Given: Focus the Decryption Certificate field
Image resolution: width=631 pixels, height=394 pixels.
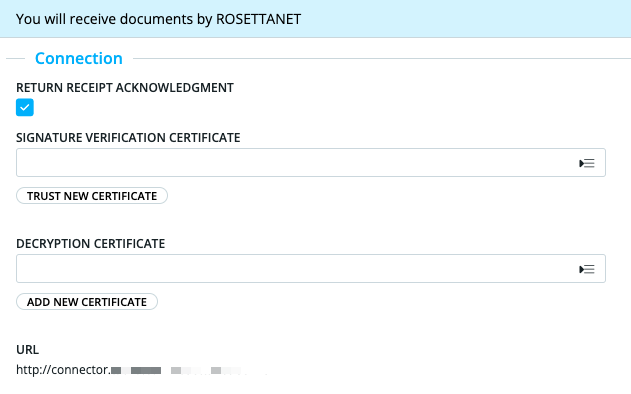Looking at the screenshot, I should coord(311,268).
